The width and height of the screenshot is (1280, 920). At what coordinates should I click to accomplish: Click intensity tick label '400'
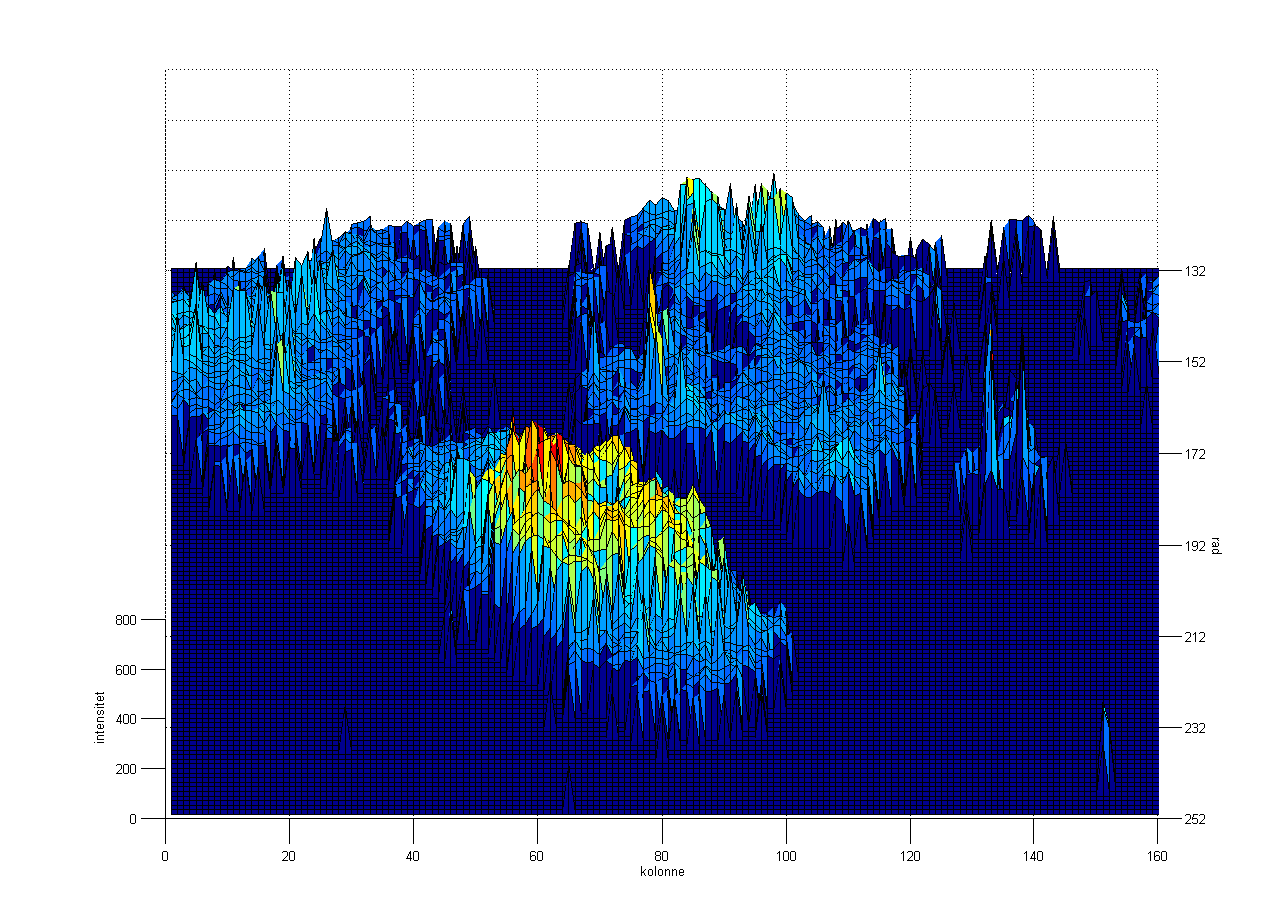125,719
